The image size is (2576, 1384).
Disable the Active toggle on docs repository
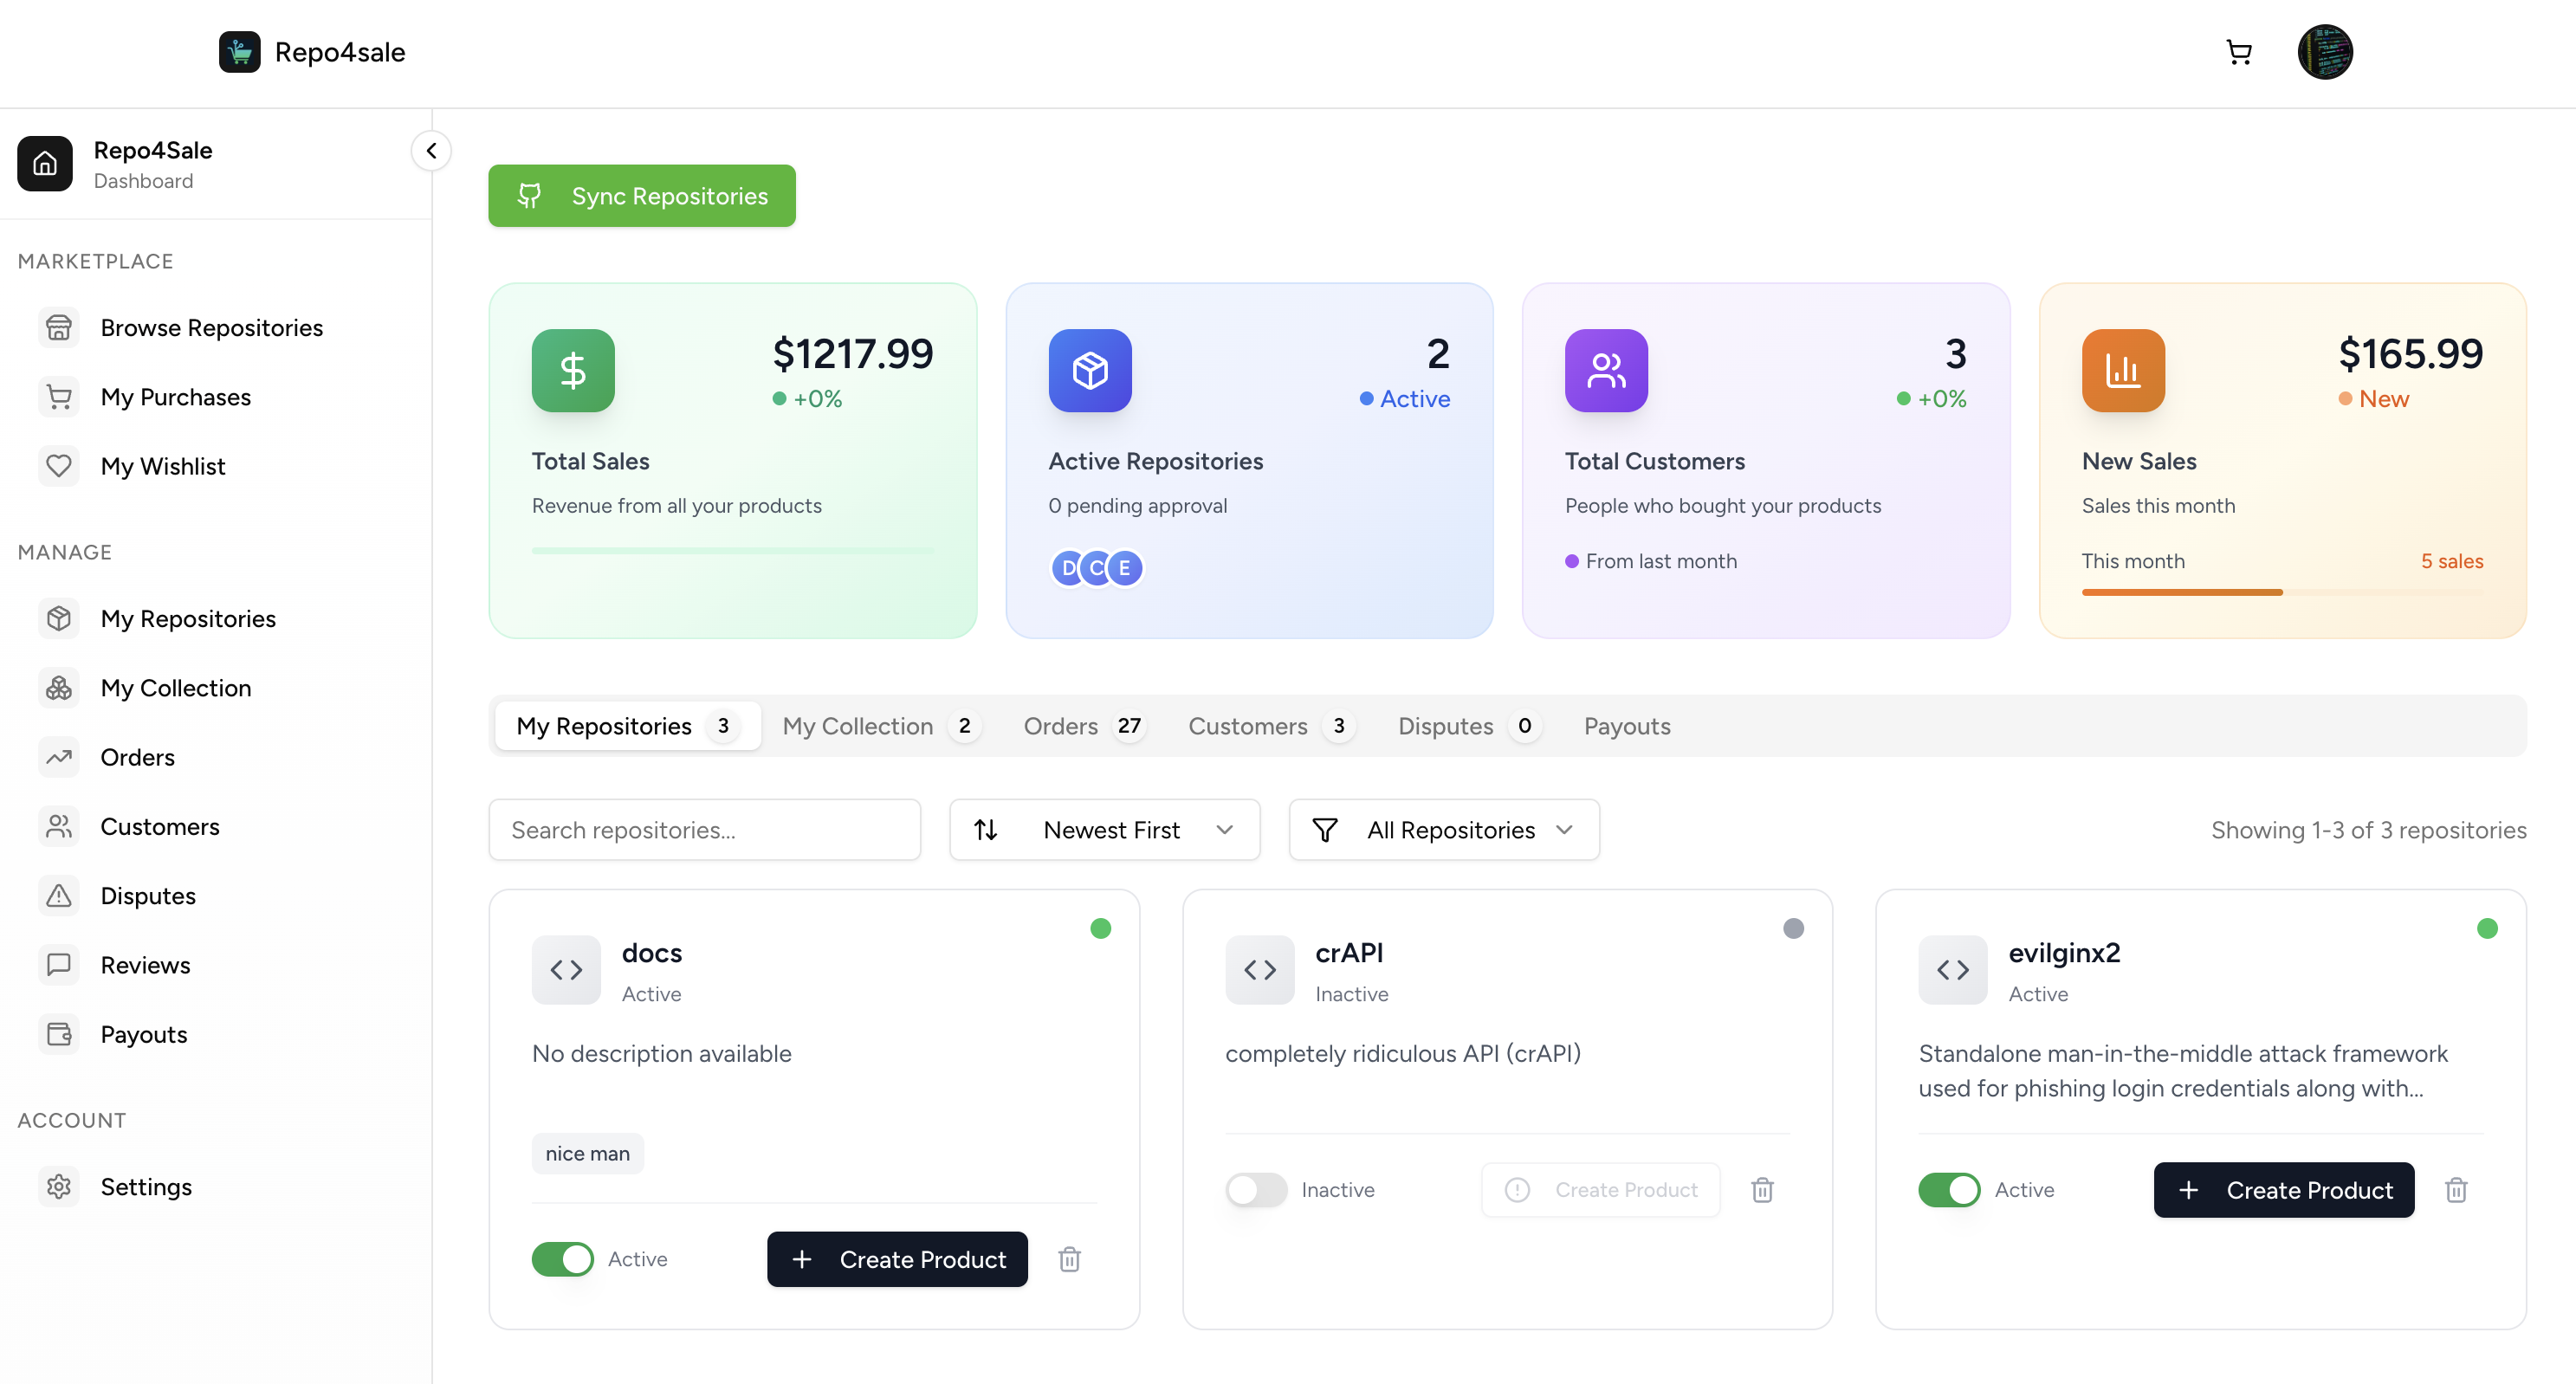[562, 1259]
